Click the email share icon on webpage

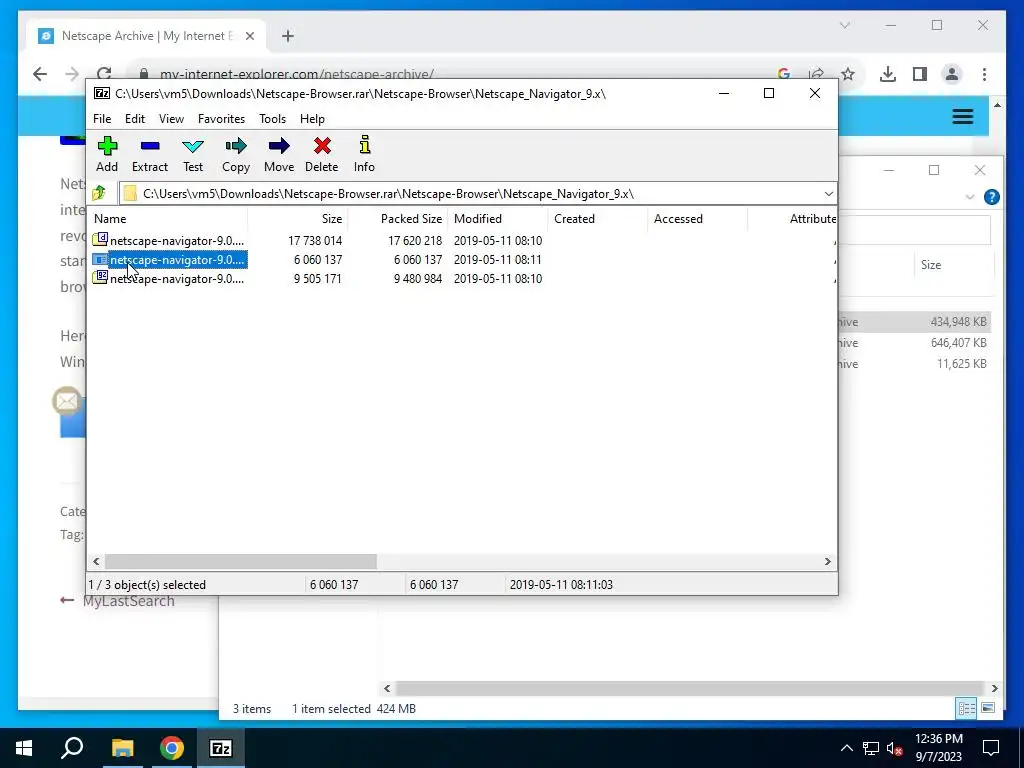(x=67, y=401)
